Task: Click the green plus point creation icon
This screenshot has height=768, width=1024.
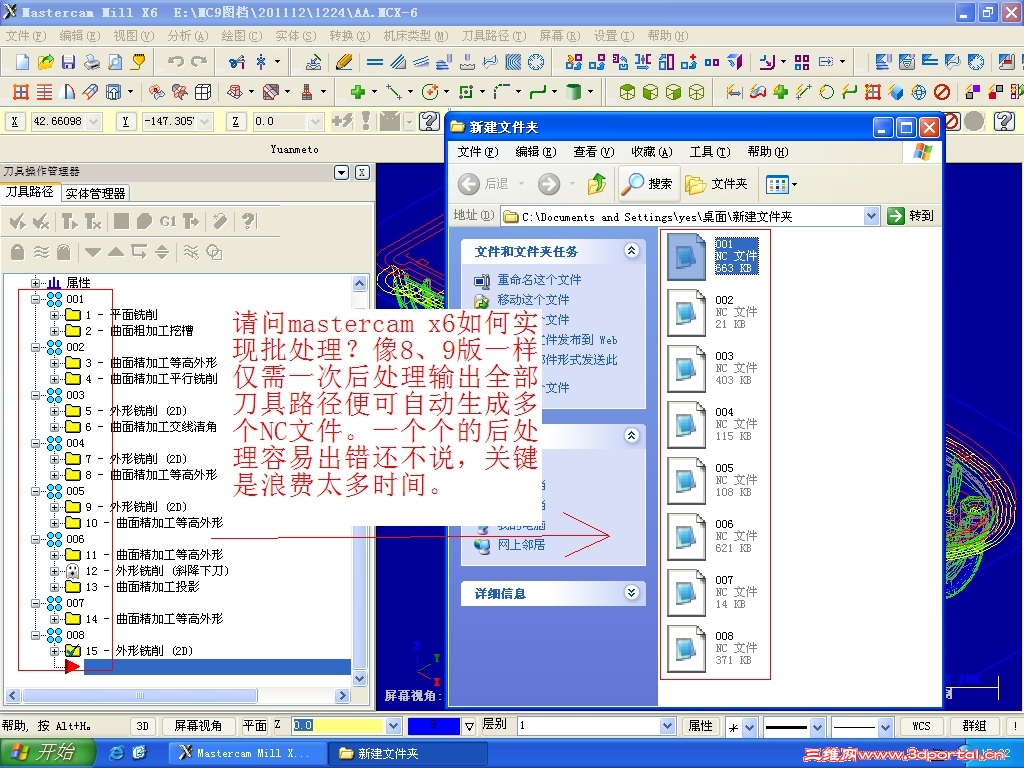Action: click(357, 92)
